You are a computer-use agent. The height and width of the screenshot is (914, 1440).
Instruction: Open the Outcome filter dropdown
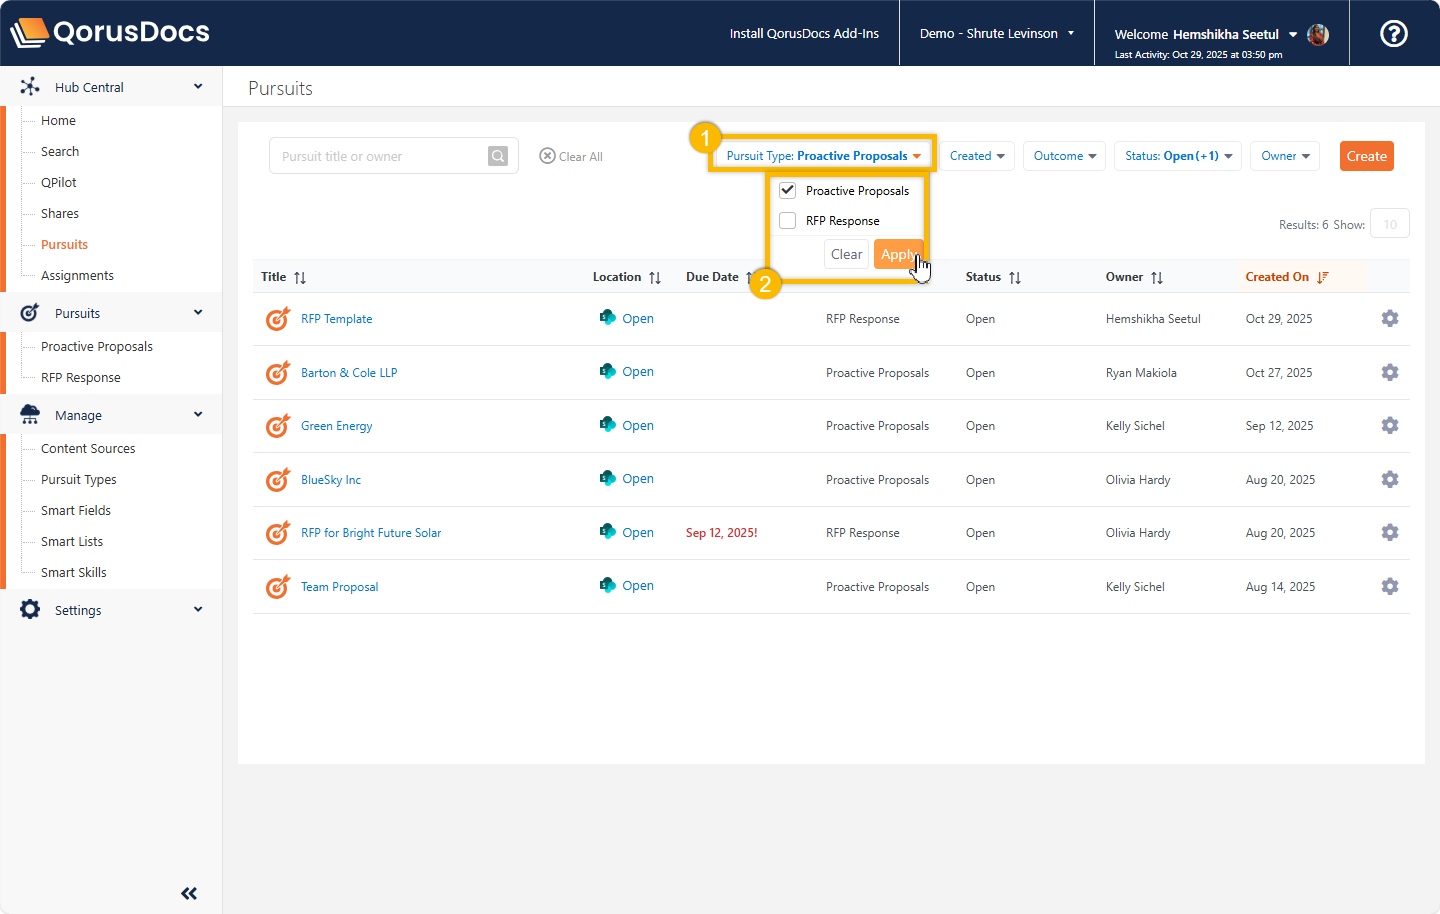pyautogui.click(x=1064, y=156)
